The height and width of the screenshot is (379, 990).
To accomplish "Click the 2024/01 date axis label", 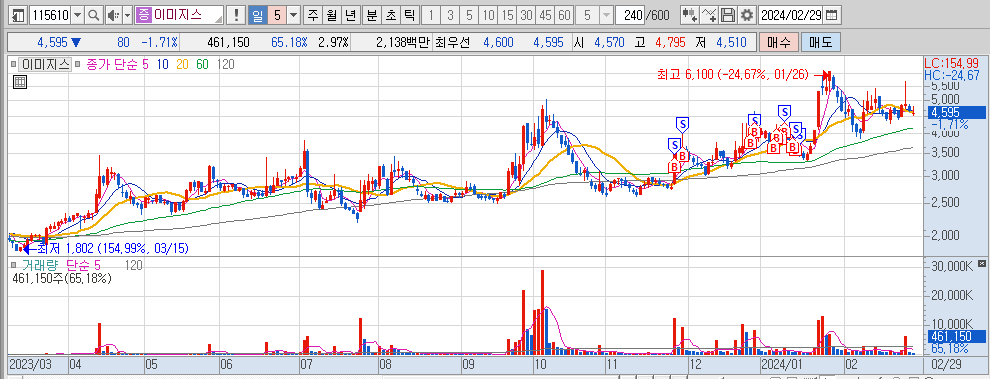I will pos(782,365).
